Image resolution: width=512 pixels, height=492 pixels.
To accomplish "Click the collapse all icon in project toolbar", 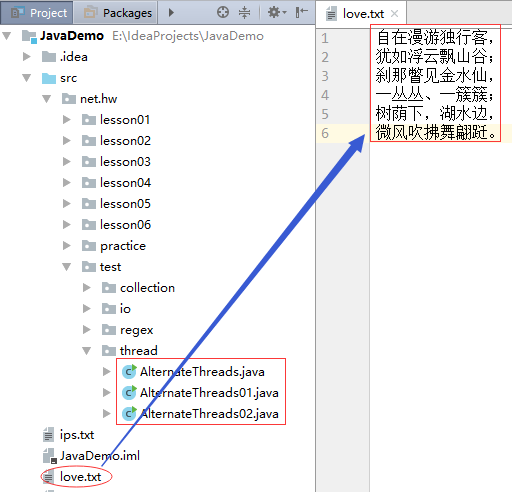I will 244,12.
